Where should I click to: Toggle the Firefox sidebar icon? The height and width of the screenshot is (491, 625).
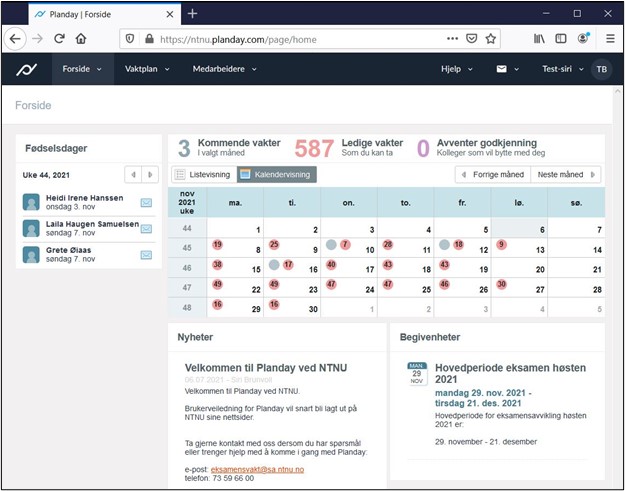[x=561, y=39]
